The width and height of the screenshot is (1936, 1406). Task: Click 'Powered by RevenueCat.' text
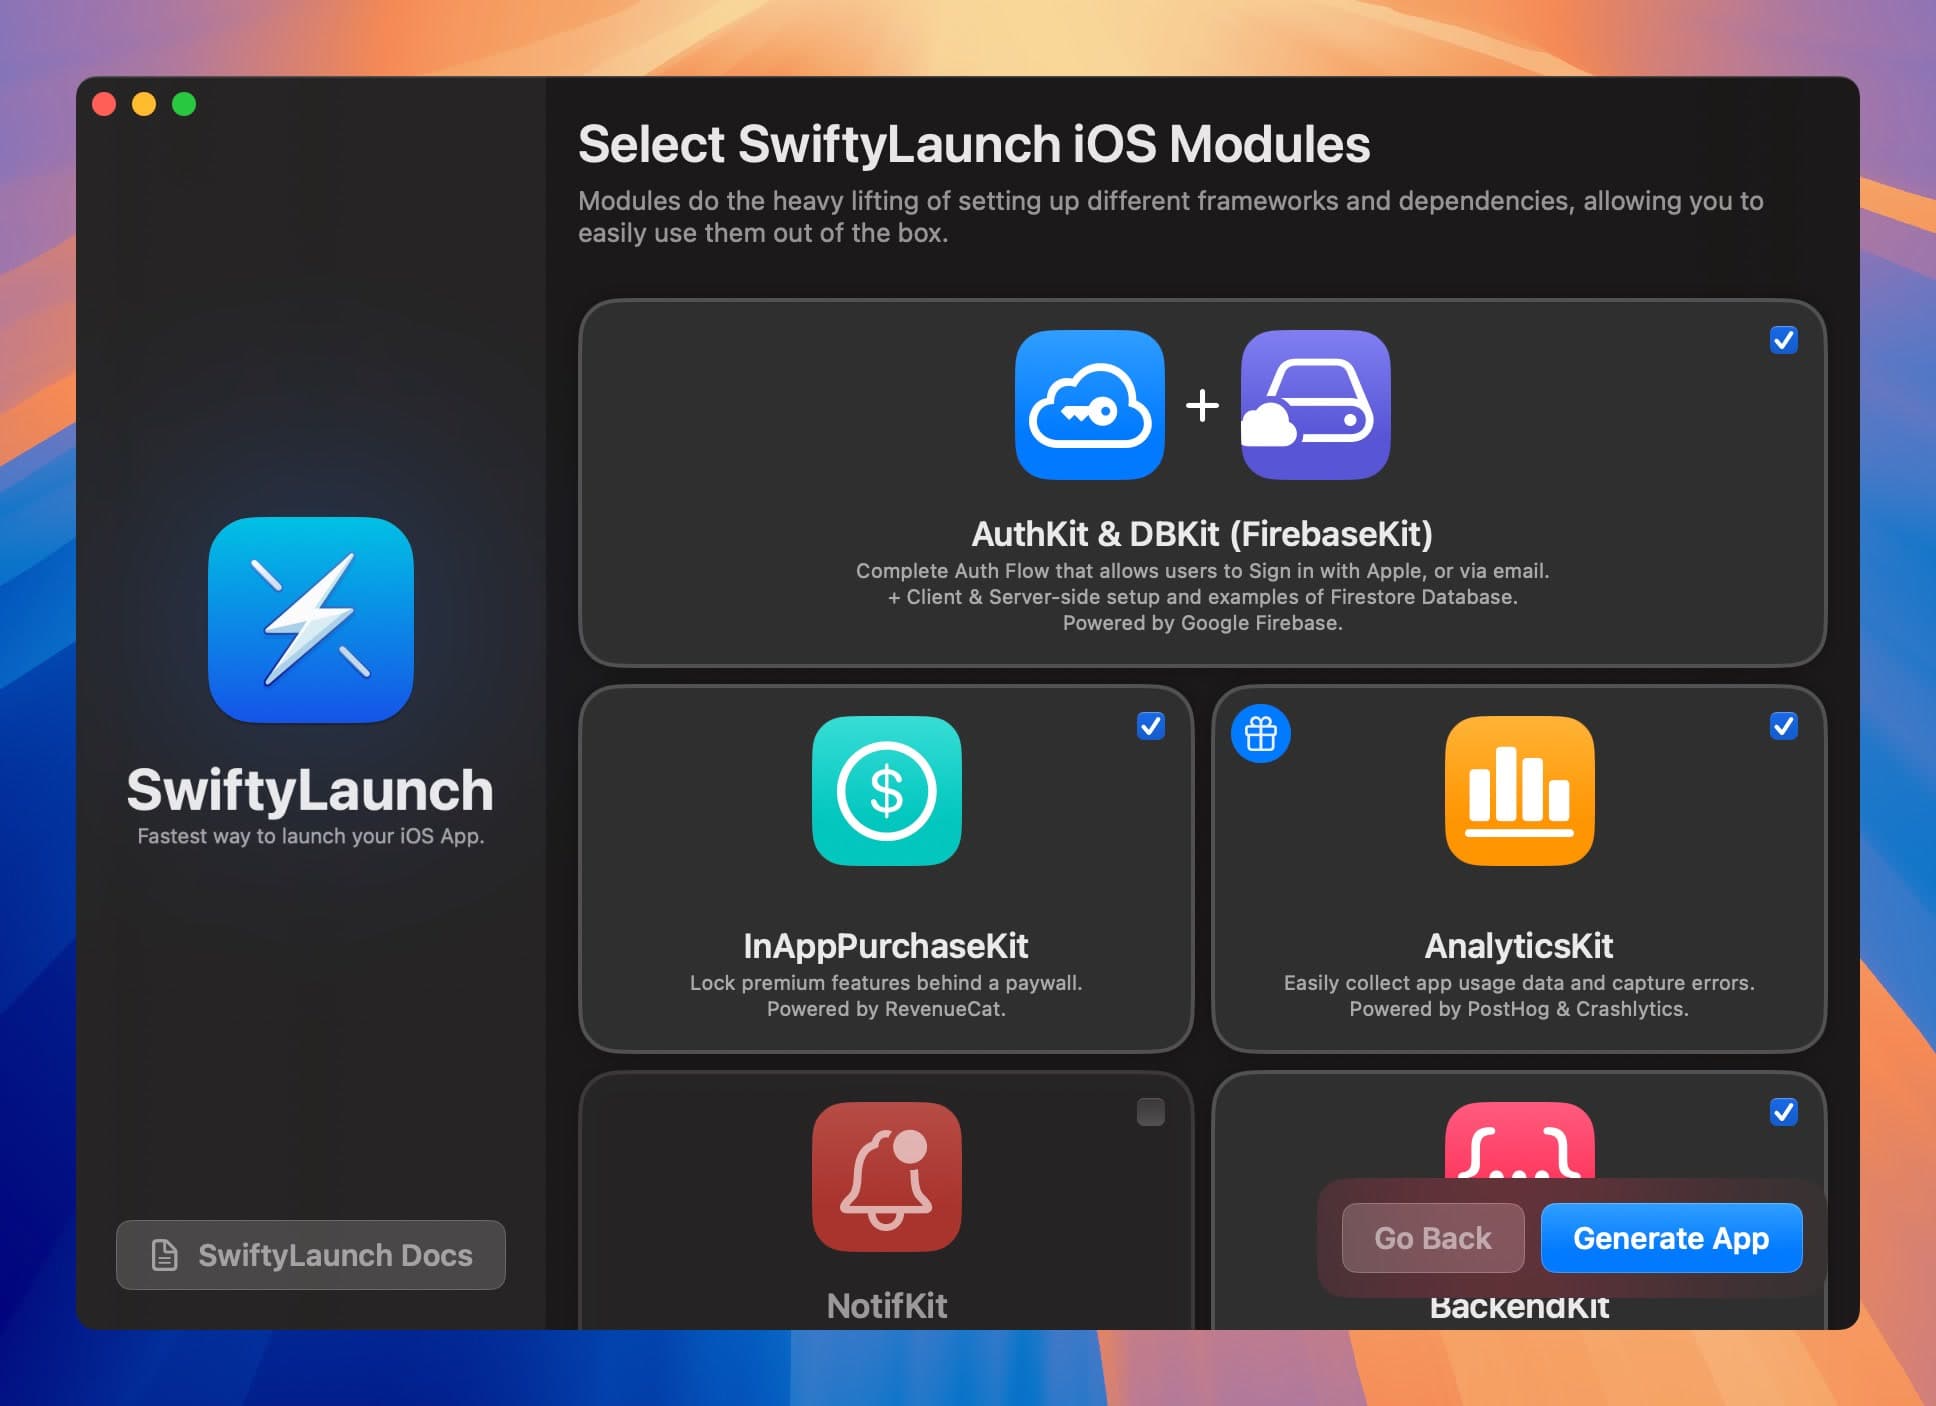coord(886,1009)
